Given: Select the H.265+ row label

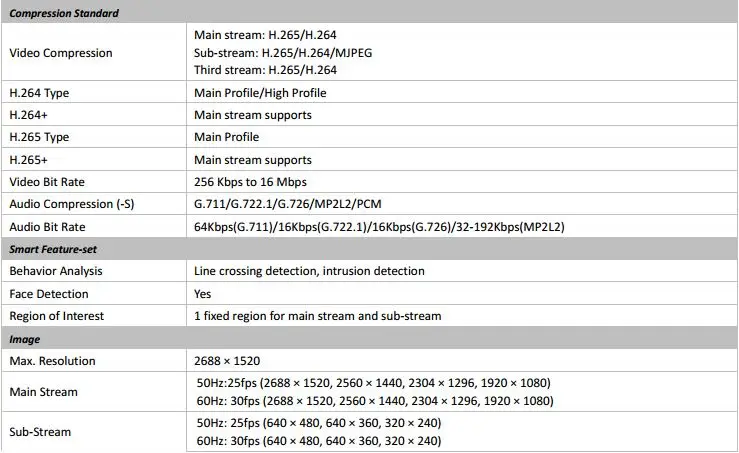Looking at the screenshot, I should (28, 160).
